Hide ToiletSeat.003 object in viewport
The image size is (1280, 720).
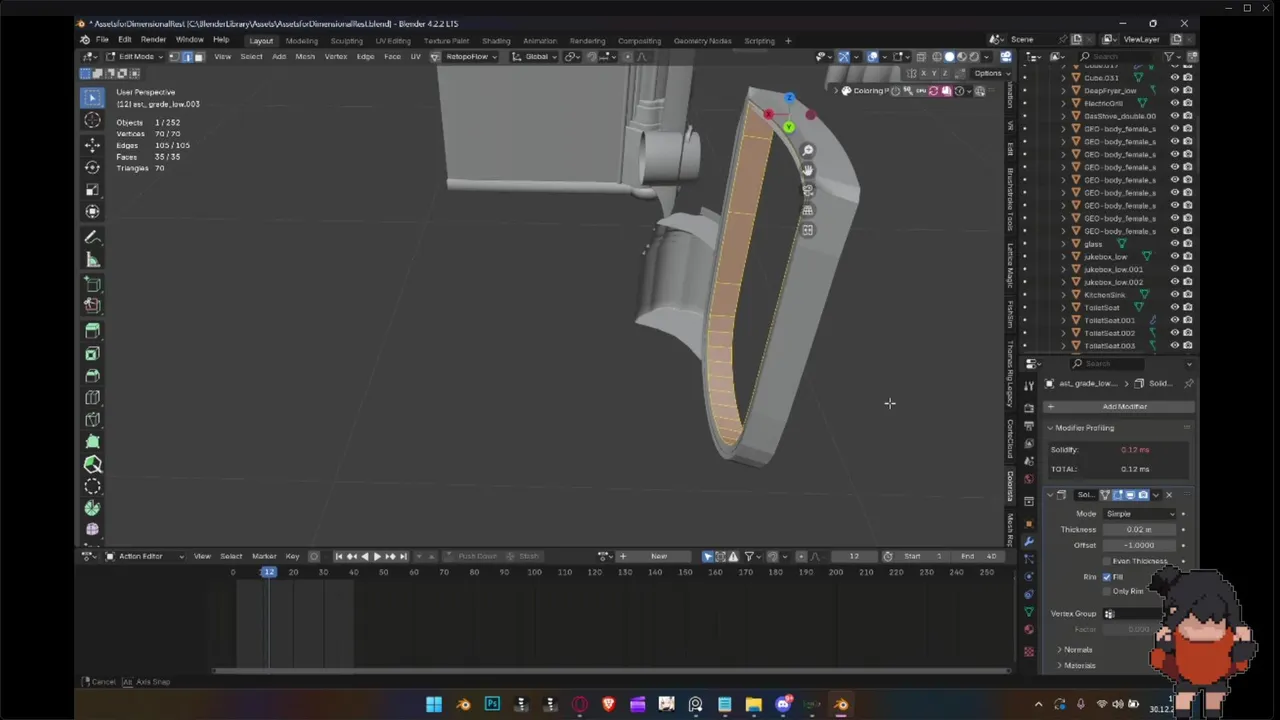pos(1175,346)
